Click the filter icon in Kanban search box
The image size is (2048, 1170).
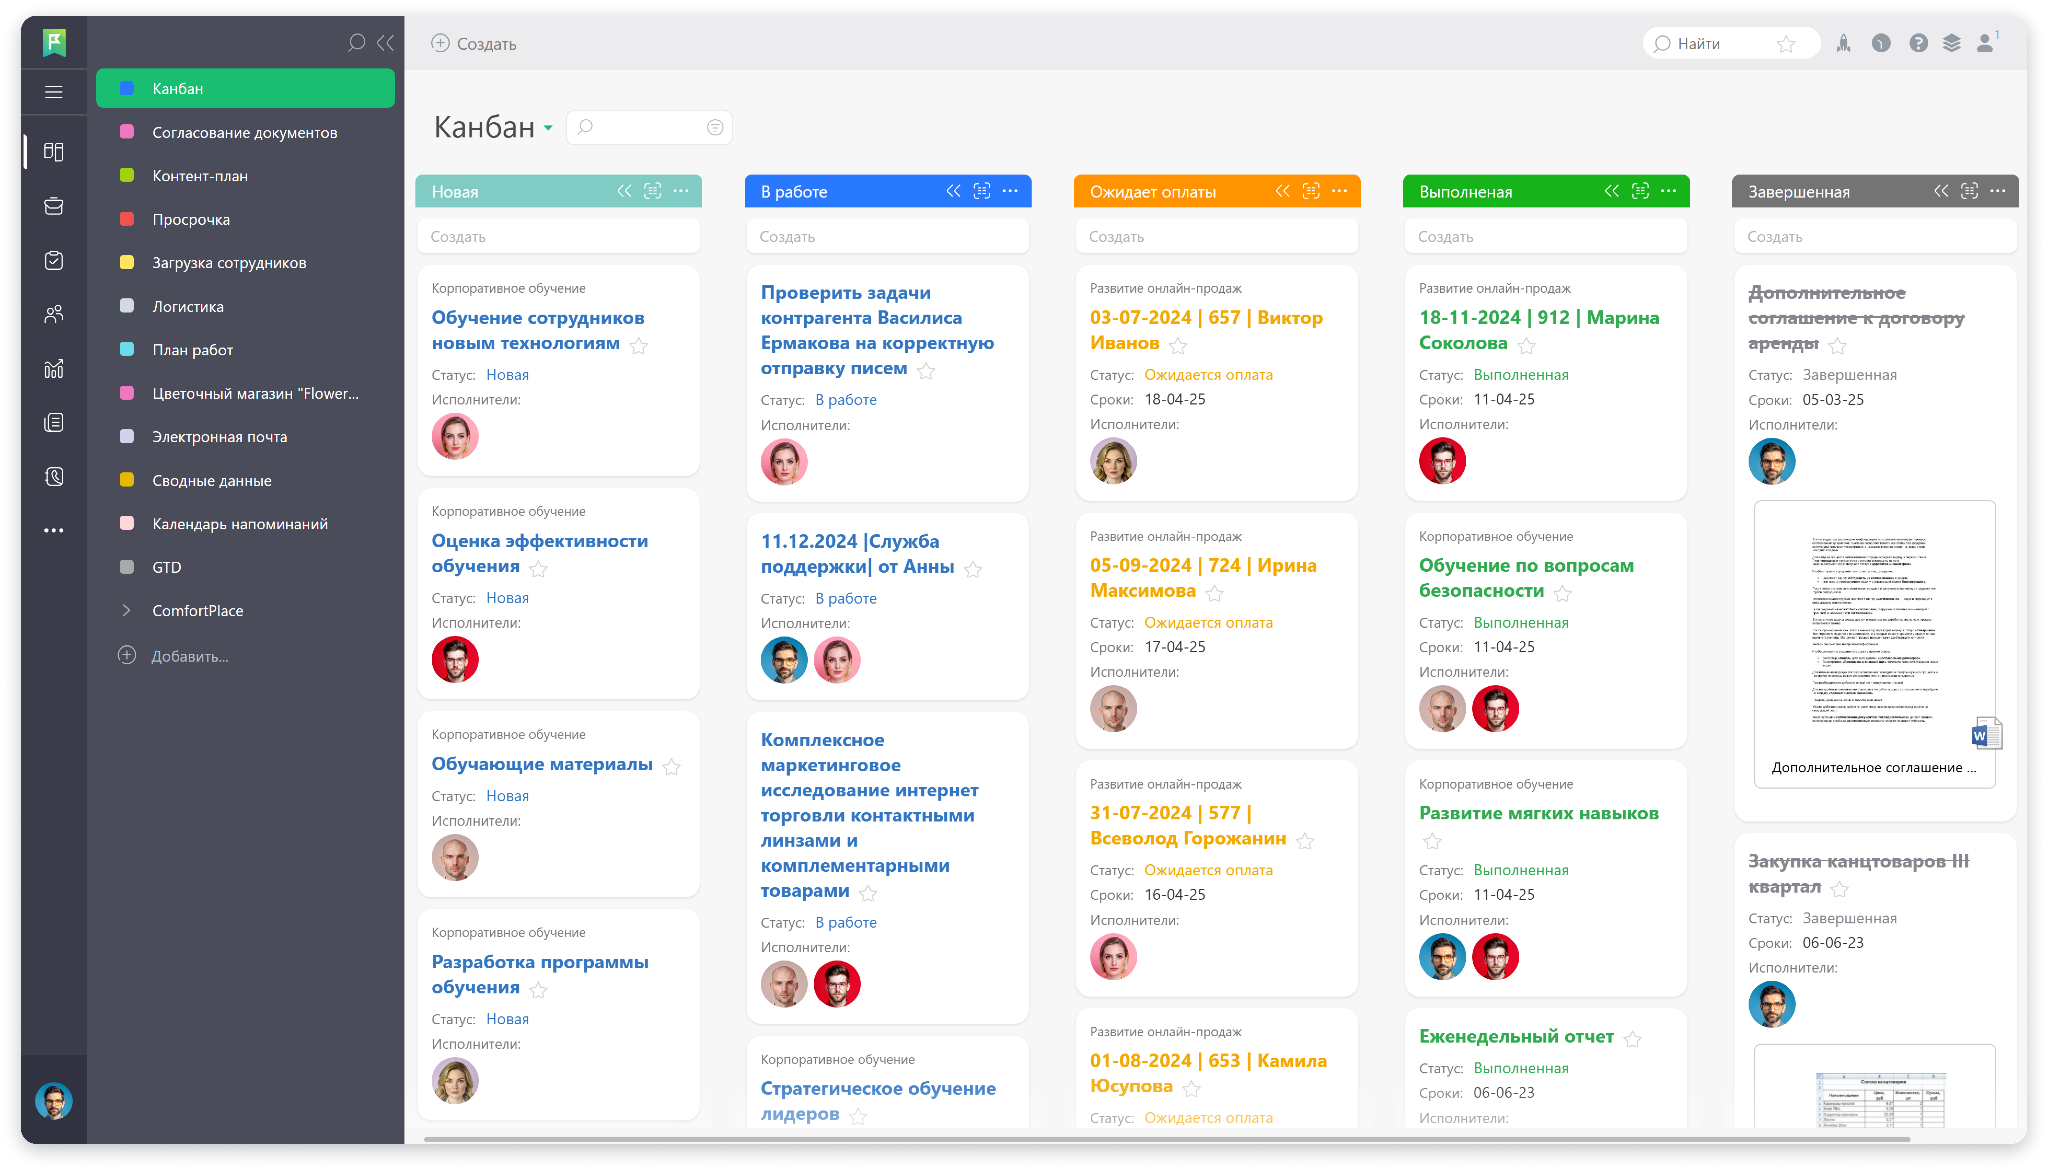715,127
